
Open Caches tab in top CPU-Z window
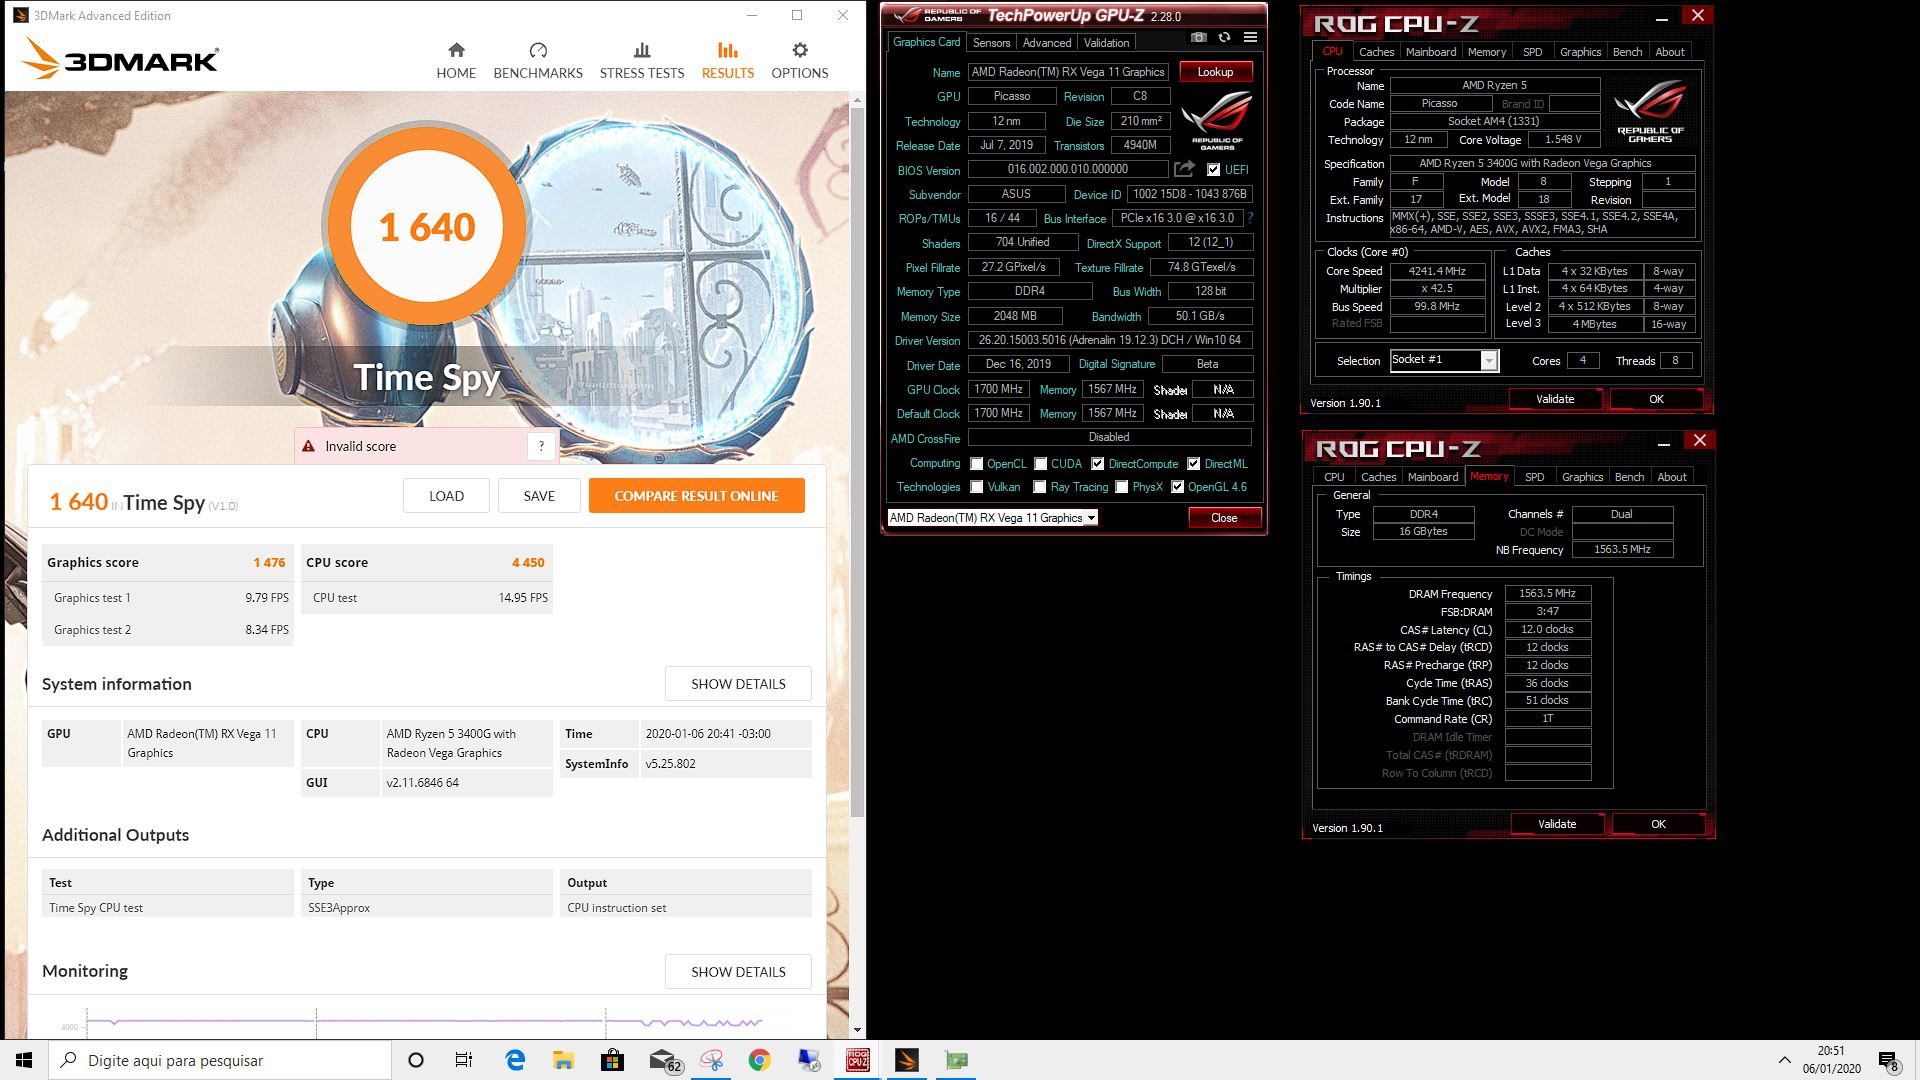1376,52
